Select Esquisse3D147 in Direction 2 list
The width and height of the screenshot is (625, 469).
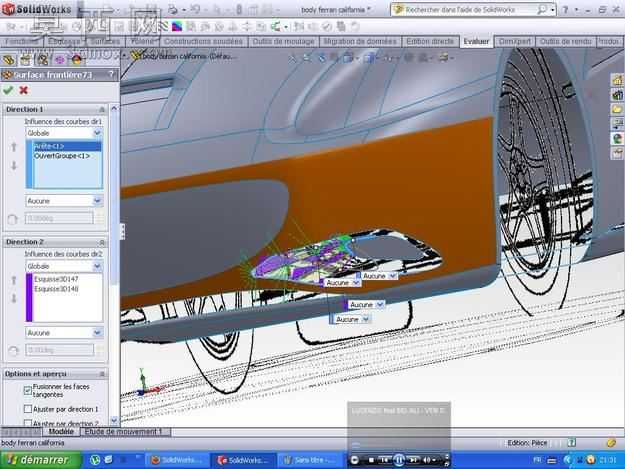67,279
